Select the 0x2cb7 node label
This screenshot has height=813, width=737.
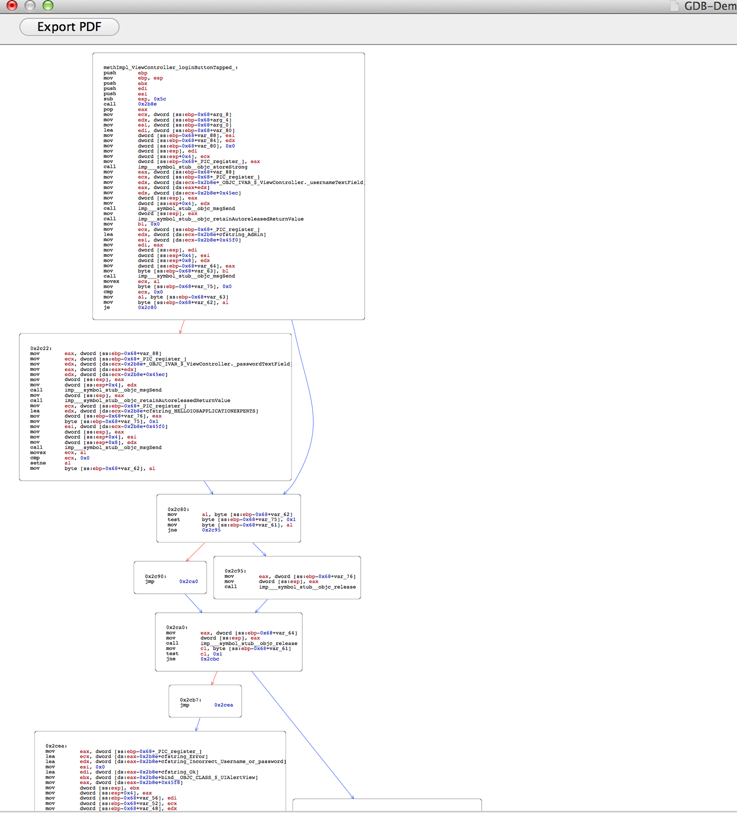click(x=191, y=699)
